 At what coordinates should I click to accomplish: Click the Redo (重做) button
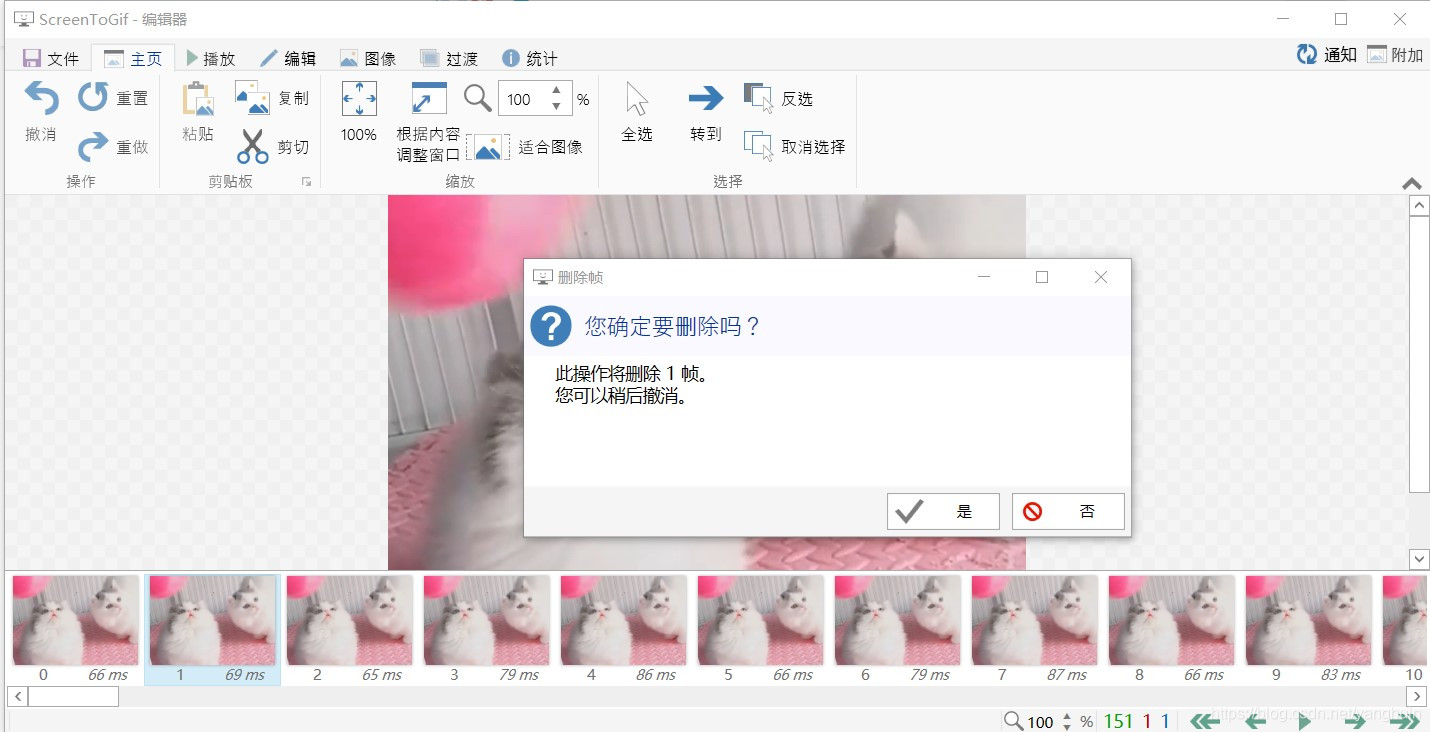tap(113, 147)
